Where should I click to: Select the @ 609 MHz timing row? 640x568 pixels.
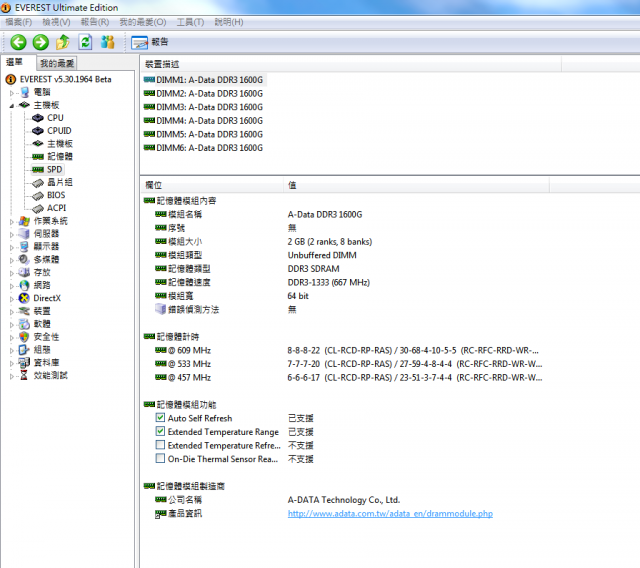tap(348, 350)
